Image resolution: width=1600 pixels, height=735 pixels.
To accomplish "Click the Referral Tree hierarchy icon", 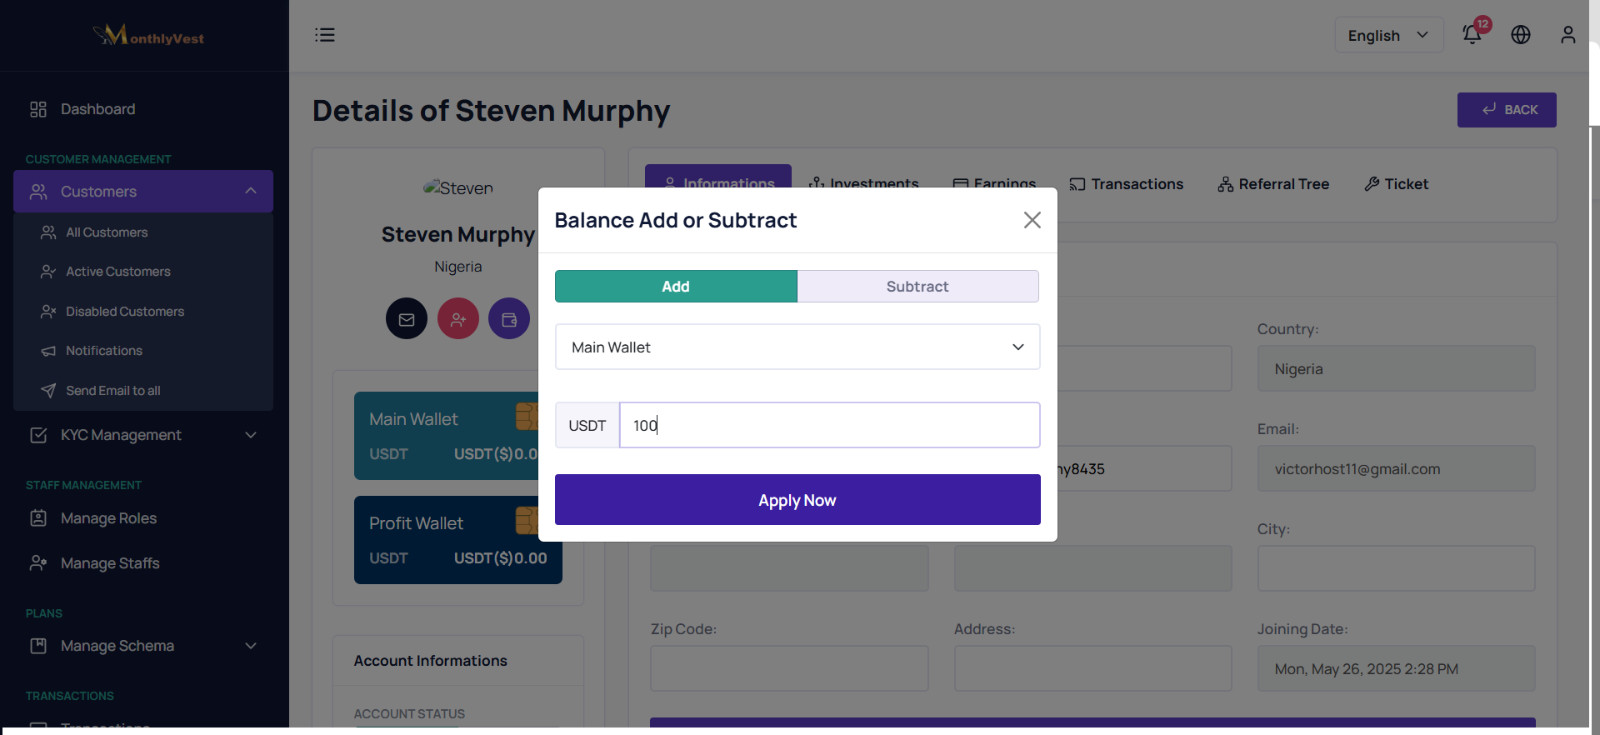I will [x=1225, y=184].
